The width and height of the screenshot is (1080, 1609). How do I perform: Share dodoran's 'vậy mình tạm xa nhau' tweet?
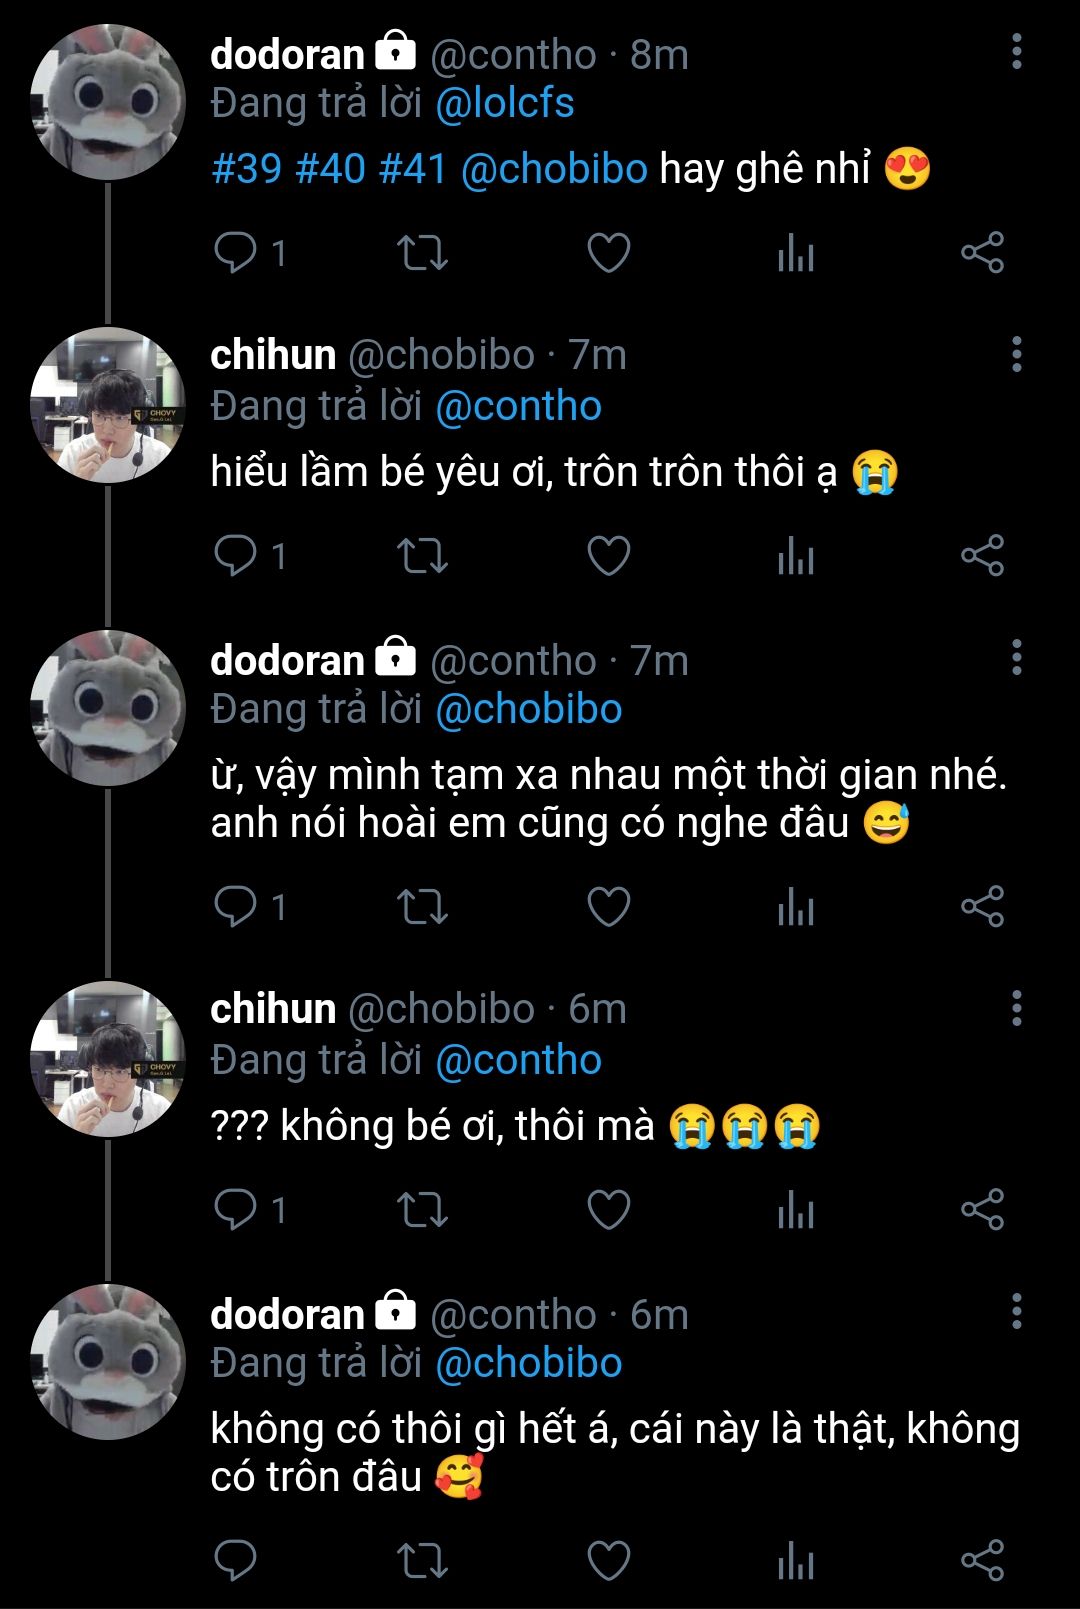tap(981, 907)
